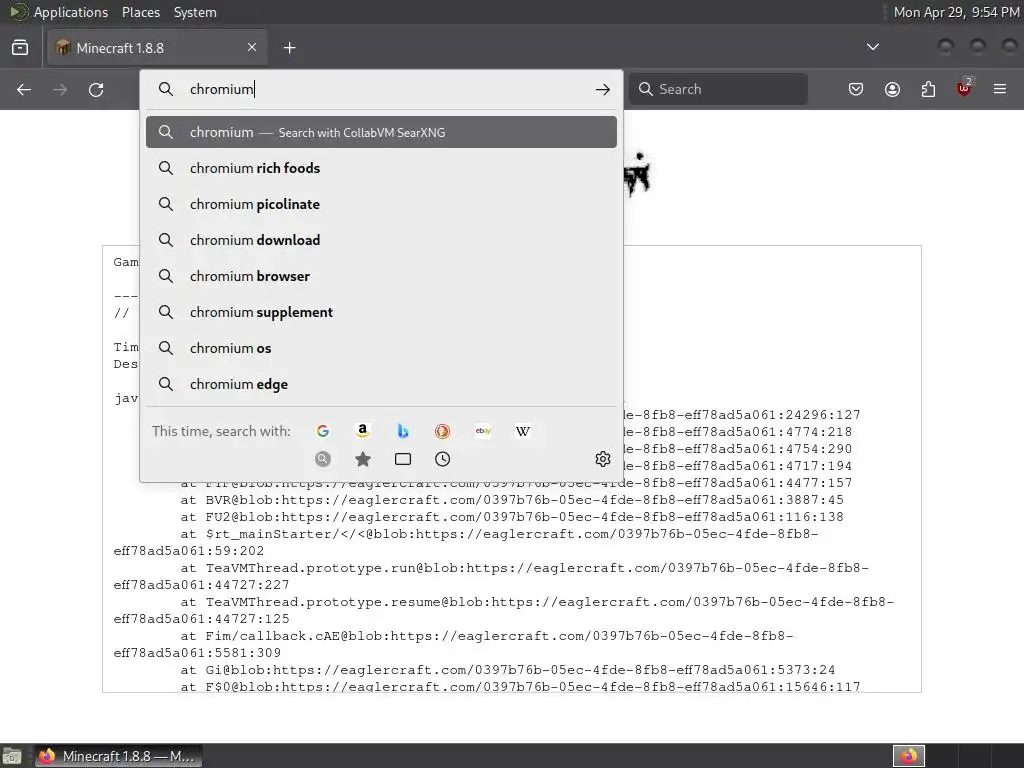Click log line starting 'at Gi@blob'
1024x768 pixels.
pyautogui.click(x=508, y=669)
